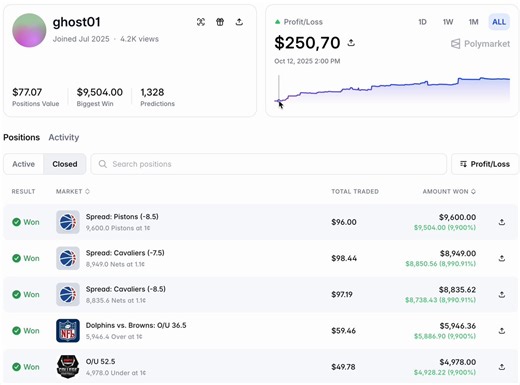Click the basketball icon for Cavaliers (-8.5)

coord(68,294)
